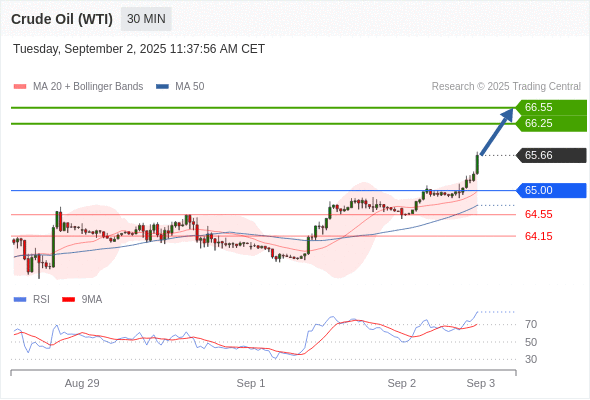Click the Crude Oil (WTI) title
Viewport: 590px width, 400px height.
click(x=62, y=19)
